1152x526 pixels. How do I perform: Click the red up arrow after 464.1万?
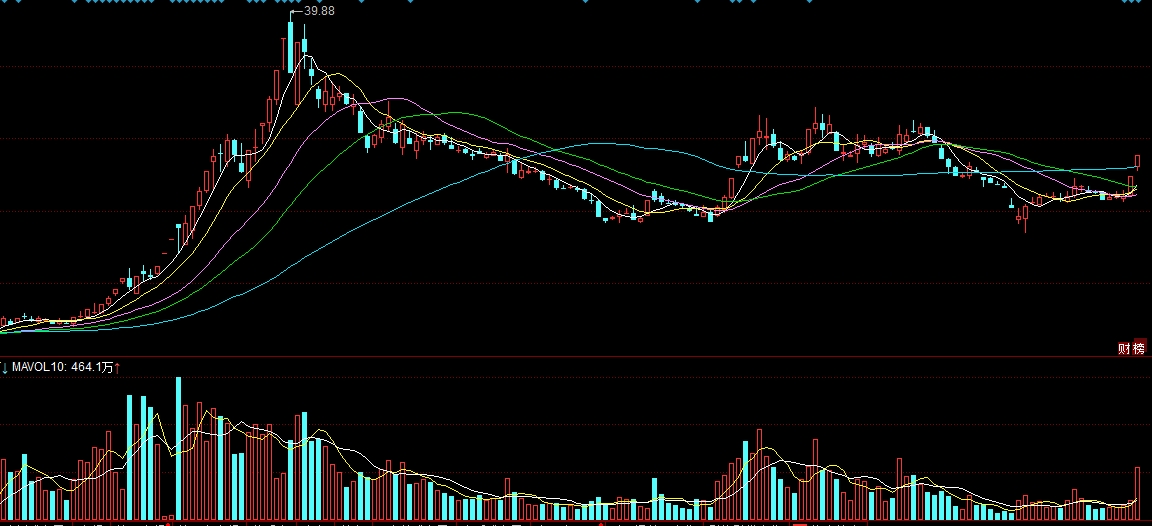pos(118,367)
